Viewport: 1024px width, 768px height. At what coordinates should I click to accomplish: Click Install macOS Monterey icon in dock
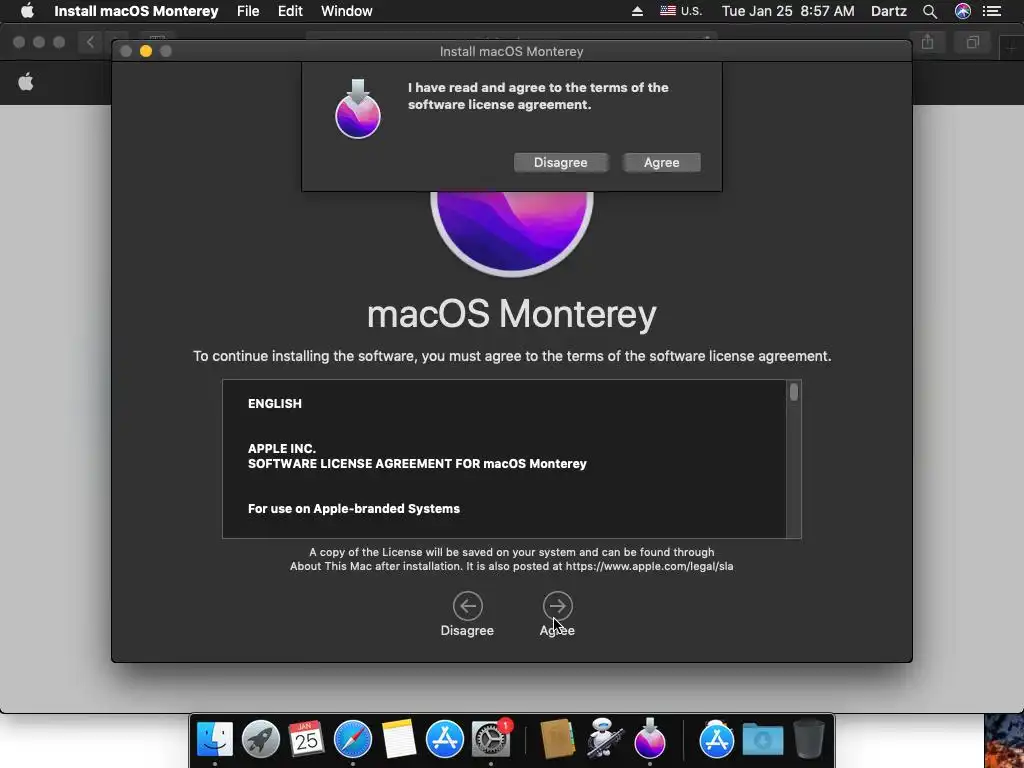650,738
